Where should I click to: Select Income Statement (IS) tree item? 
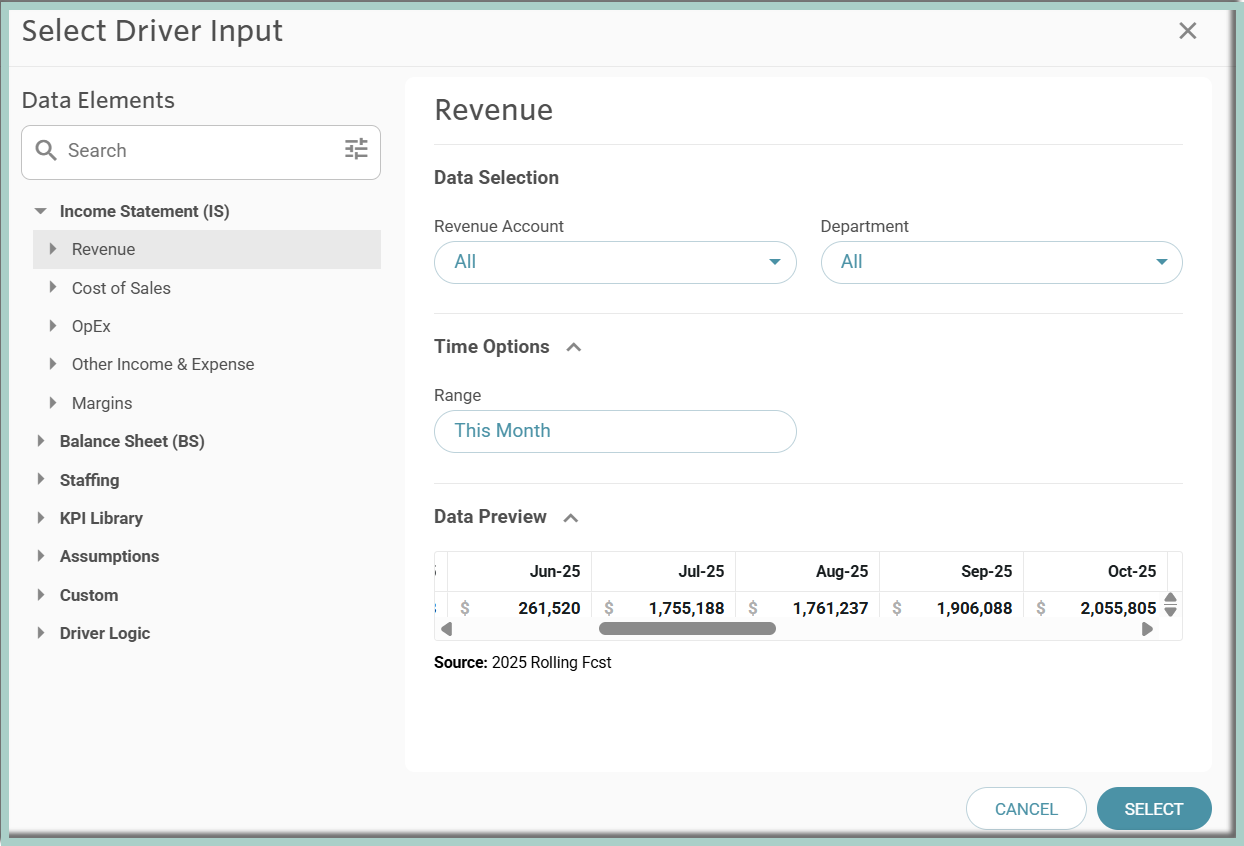[145, 211]
